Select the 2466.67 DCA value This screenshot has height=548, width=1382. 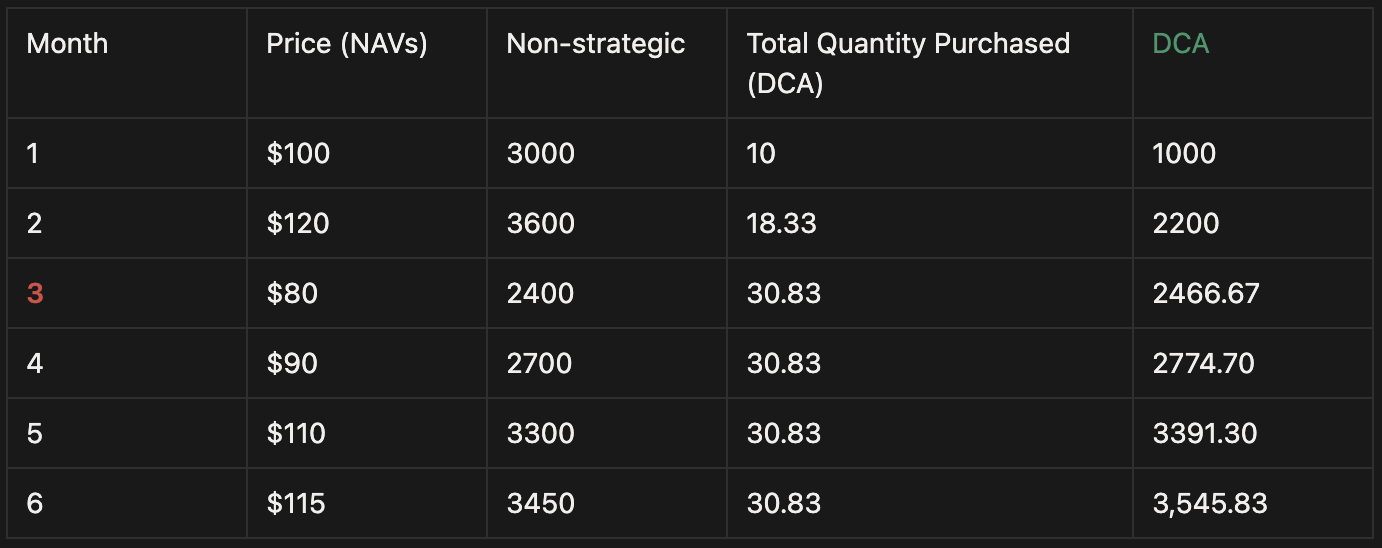coord(1206,293)
